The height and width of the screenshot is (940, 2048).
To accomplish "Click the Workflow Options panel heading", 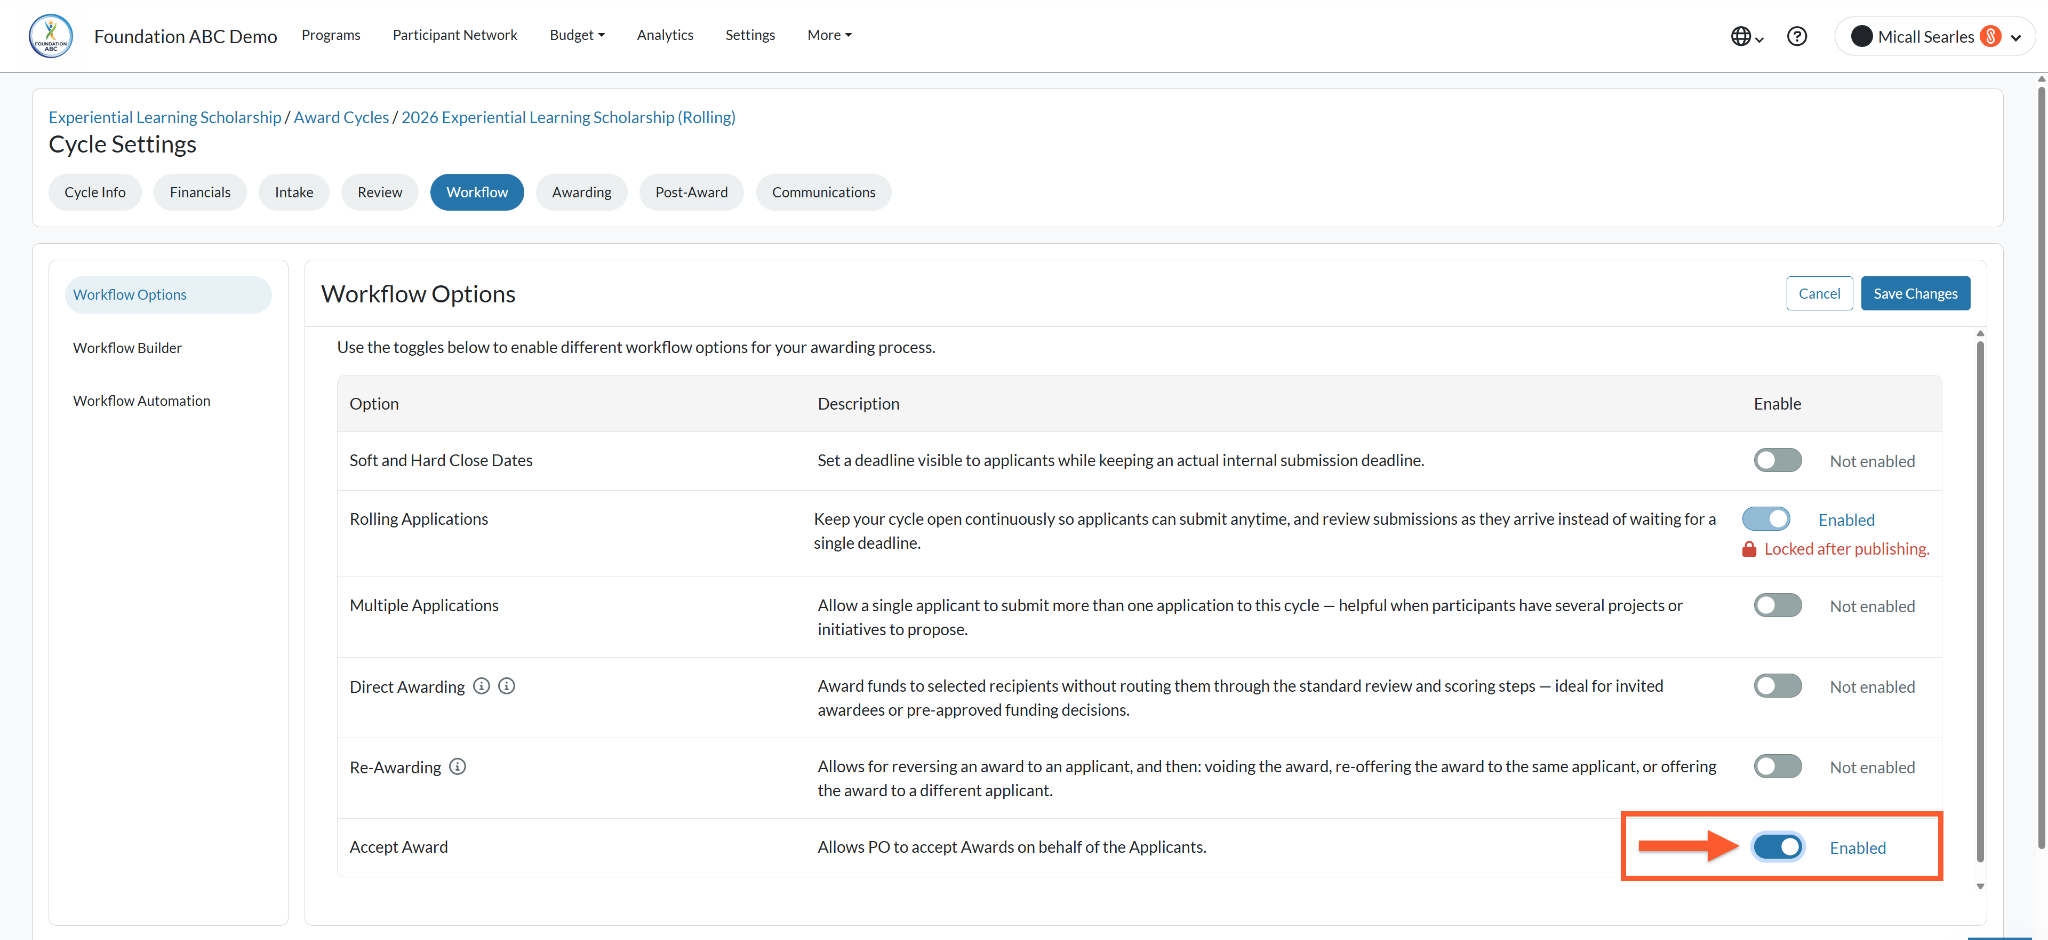I will click(418, 294).
